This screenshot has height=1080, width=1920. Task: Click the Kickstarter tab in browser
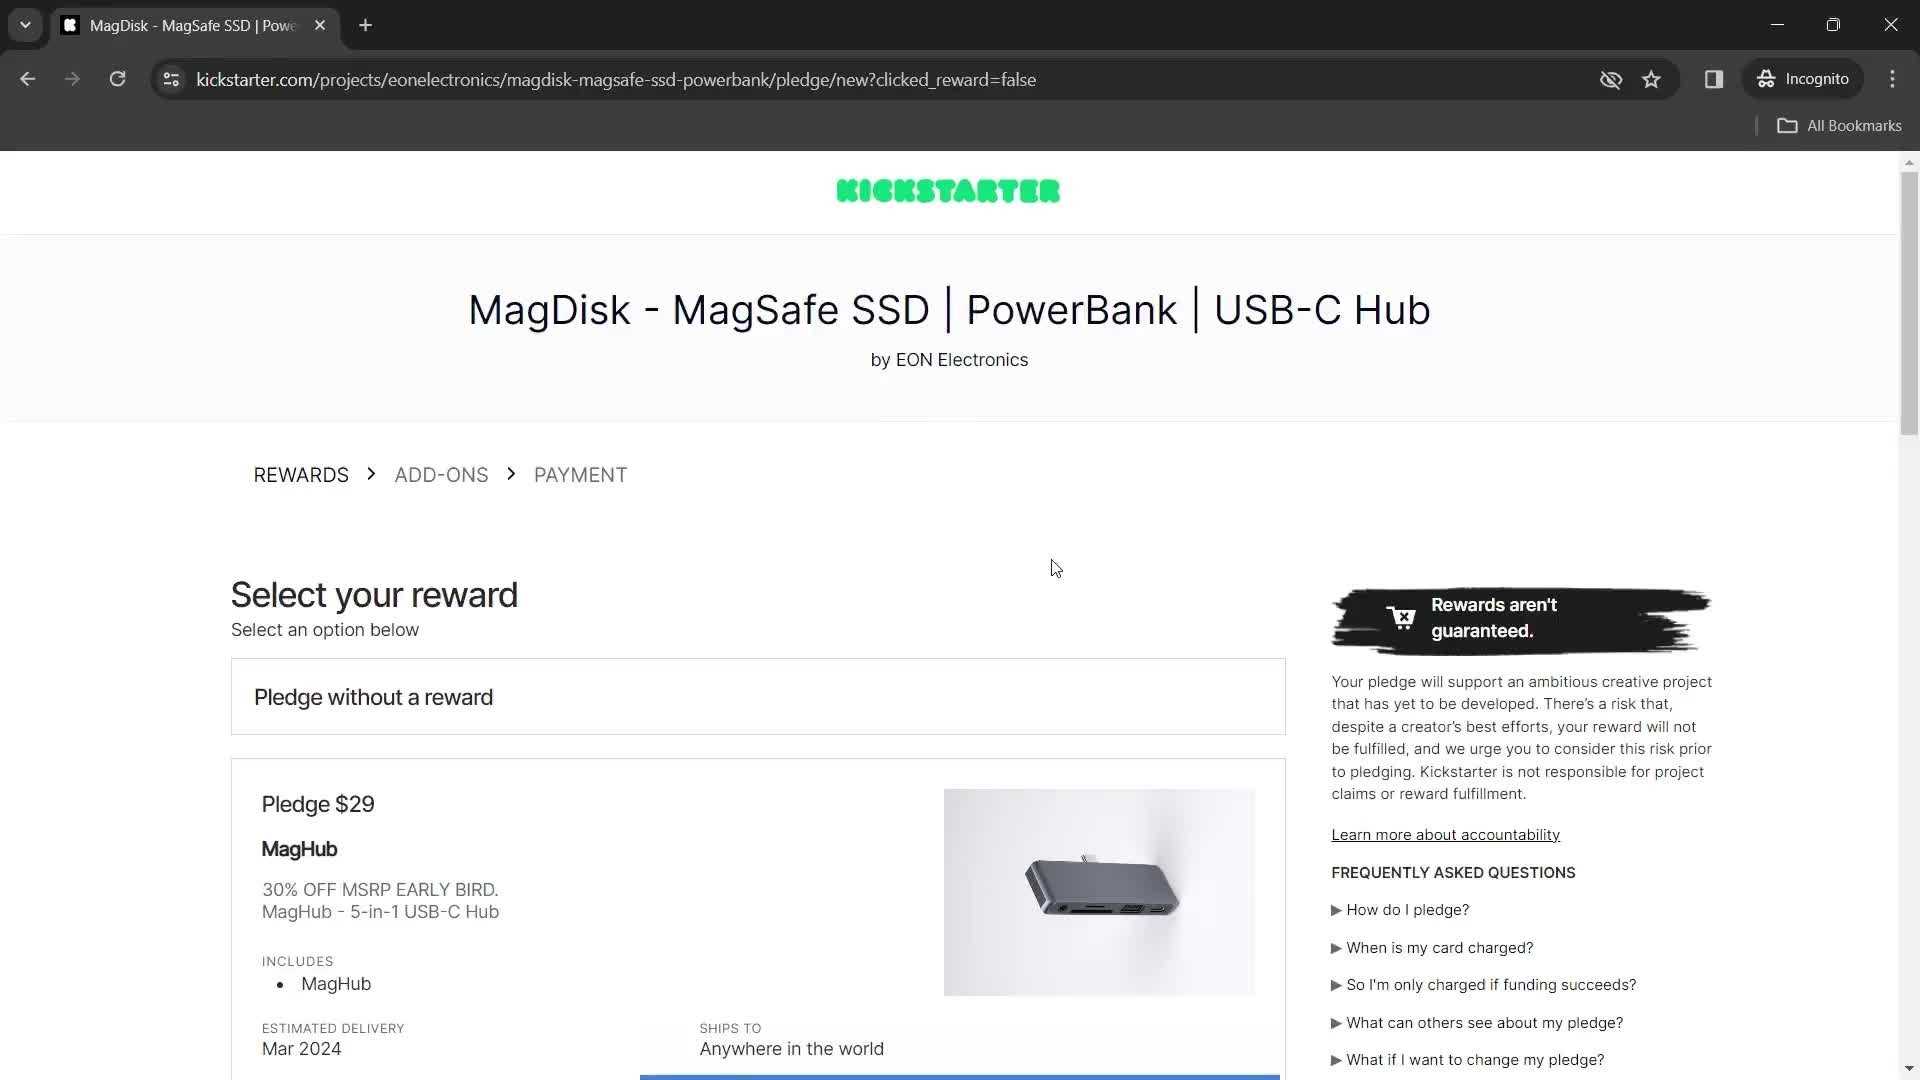[194, 25]
